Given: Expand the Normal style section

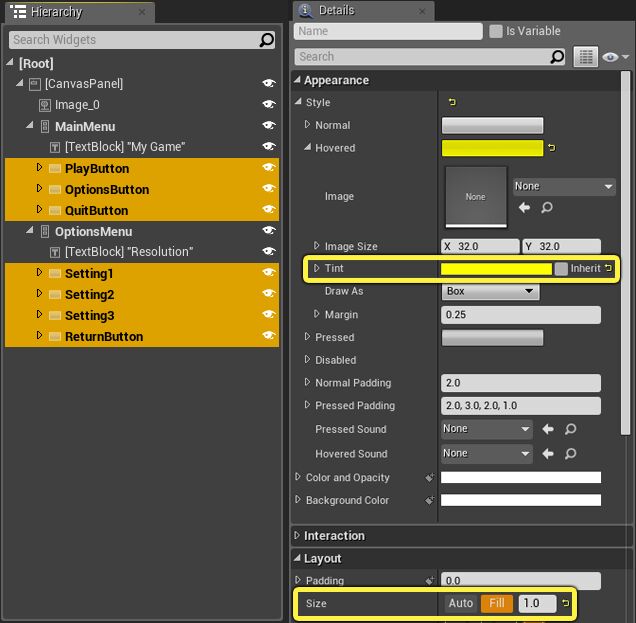Looking at the screenshot, I should 307,125.
